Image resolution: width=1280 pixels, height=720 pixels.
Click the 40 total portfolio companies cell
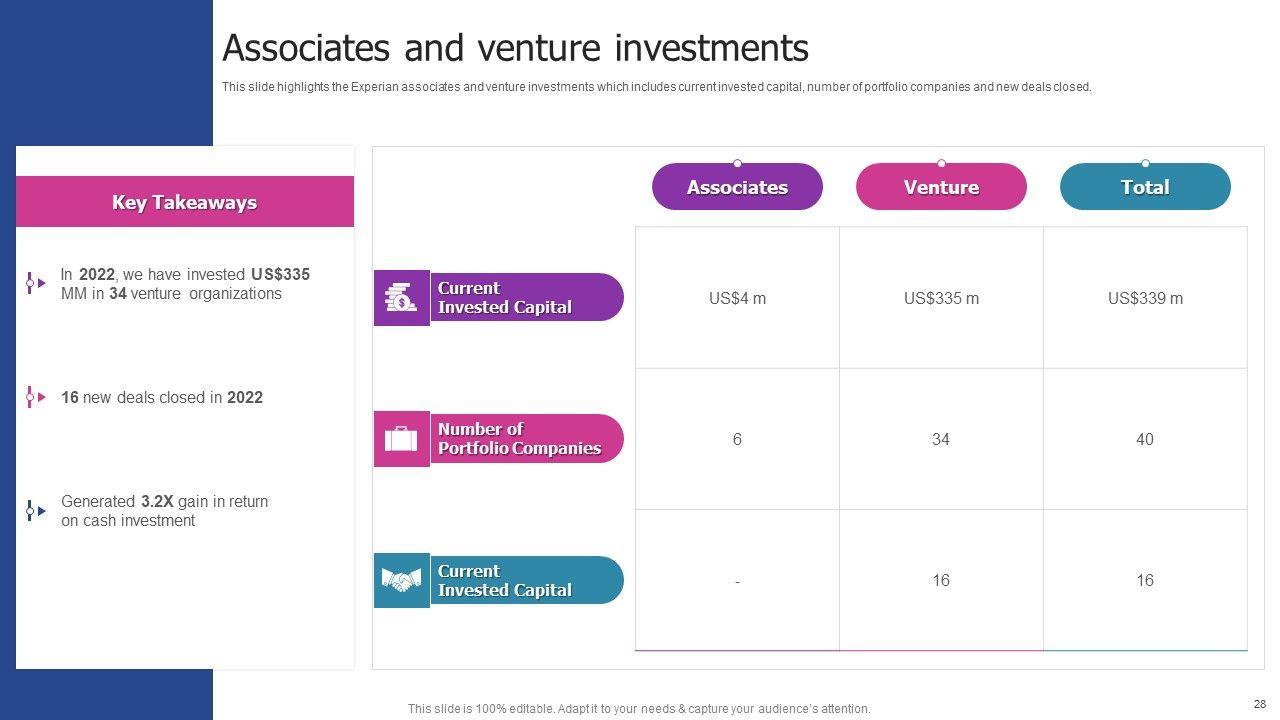(x=1145, y=439)
